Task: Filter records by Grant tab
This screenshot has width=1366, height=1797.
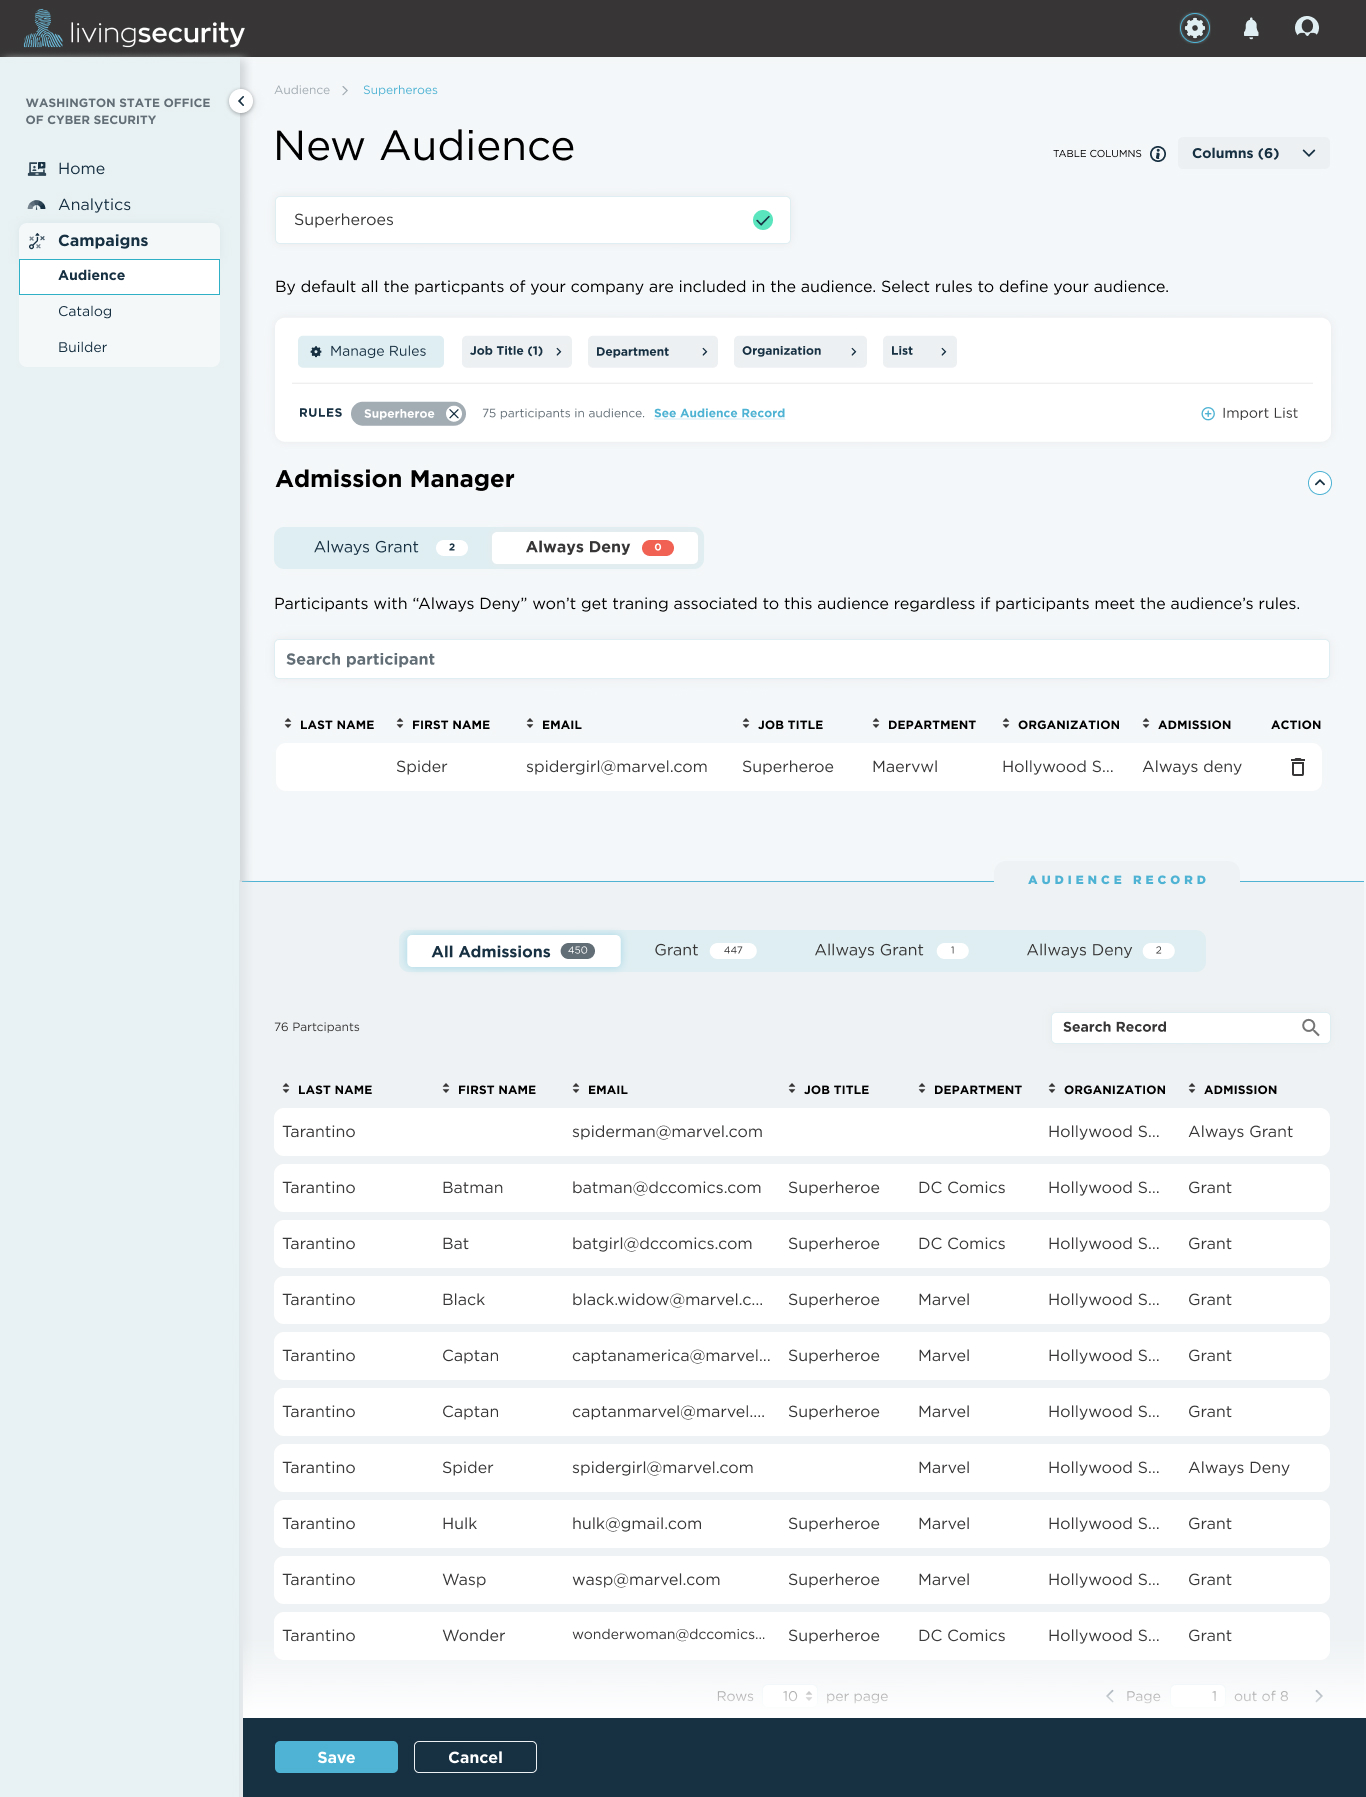Action: [705, 951]
